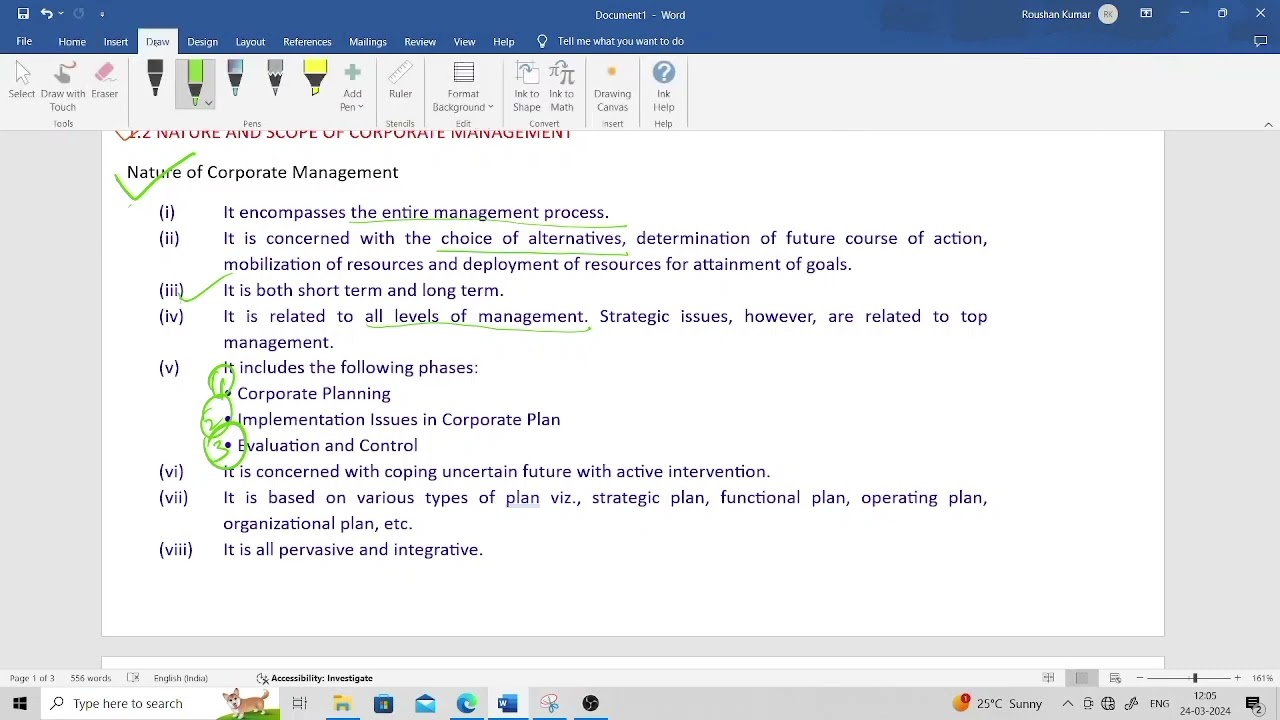Click the 556 words count
The width and height of the screenshot is (1280, 720).
click(91, 678)
